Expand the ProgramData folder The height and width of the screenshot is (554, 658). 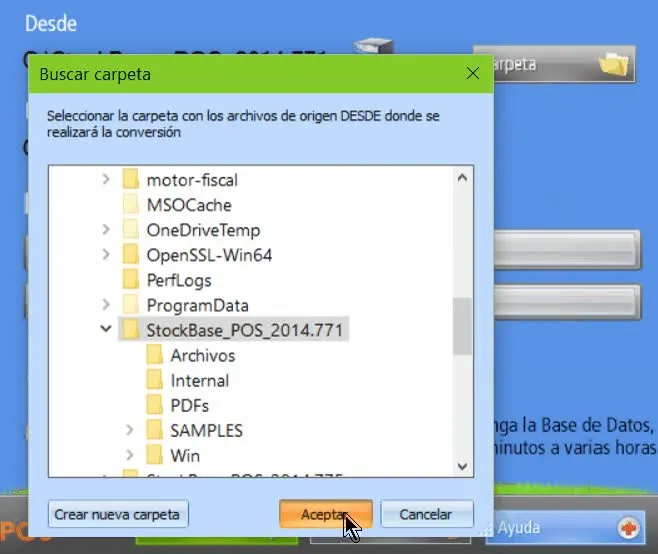[106, 305]
